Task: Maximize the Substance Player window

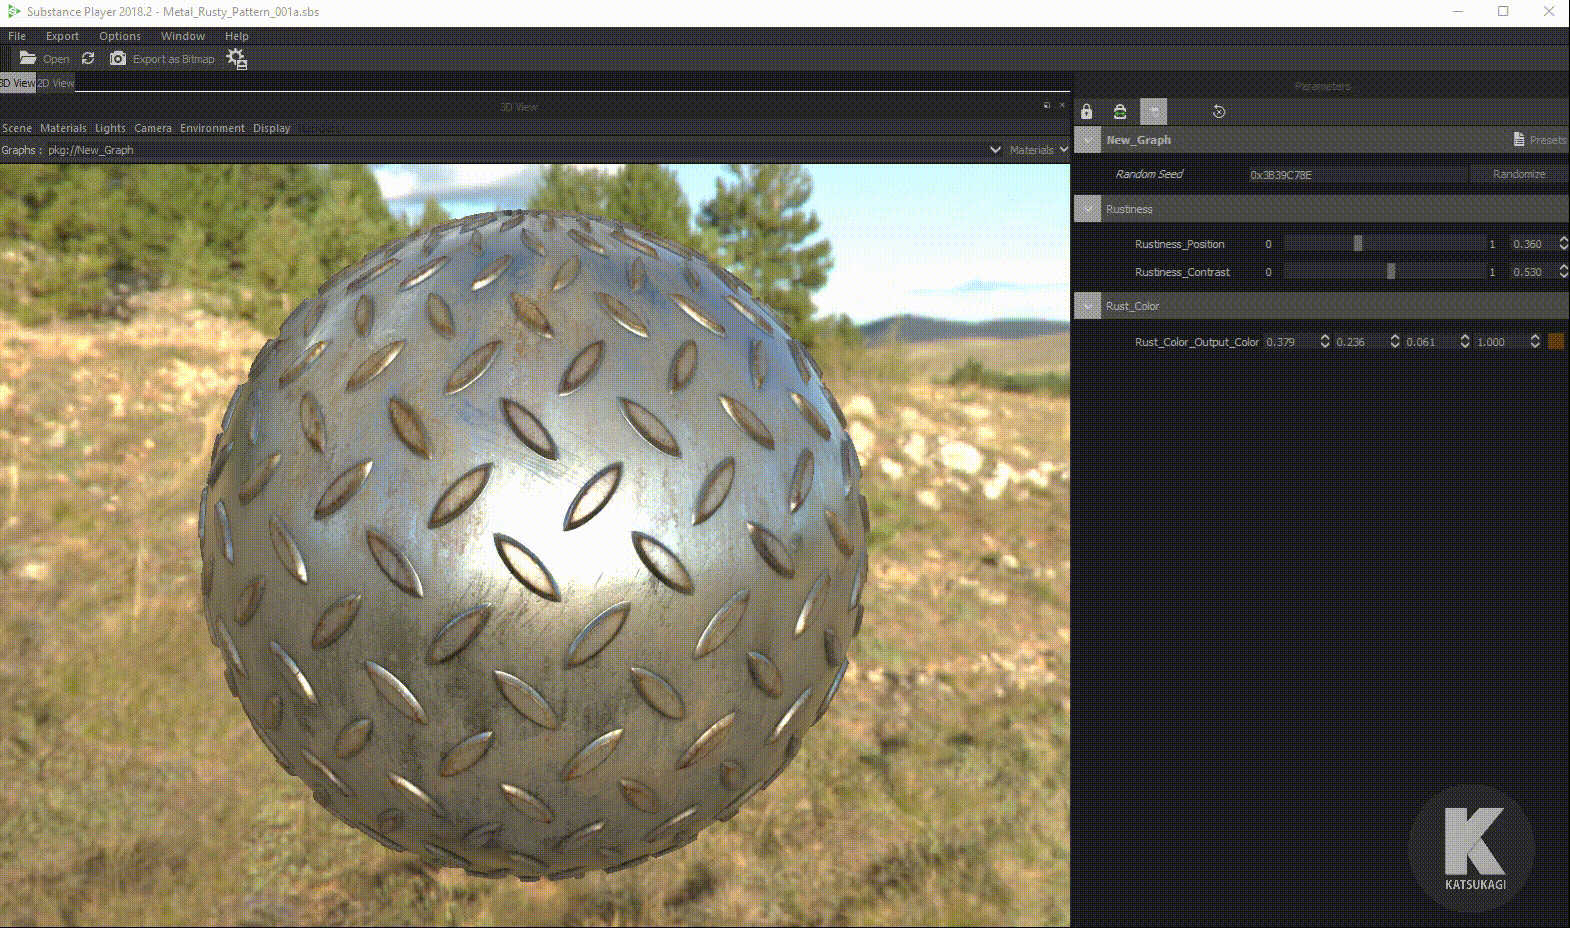Action: (x=1503, y=12)
